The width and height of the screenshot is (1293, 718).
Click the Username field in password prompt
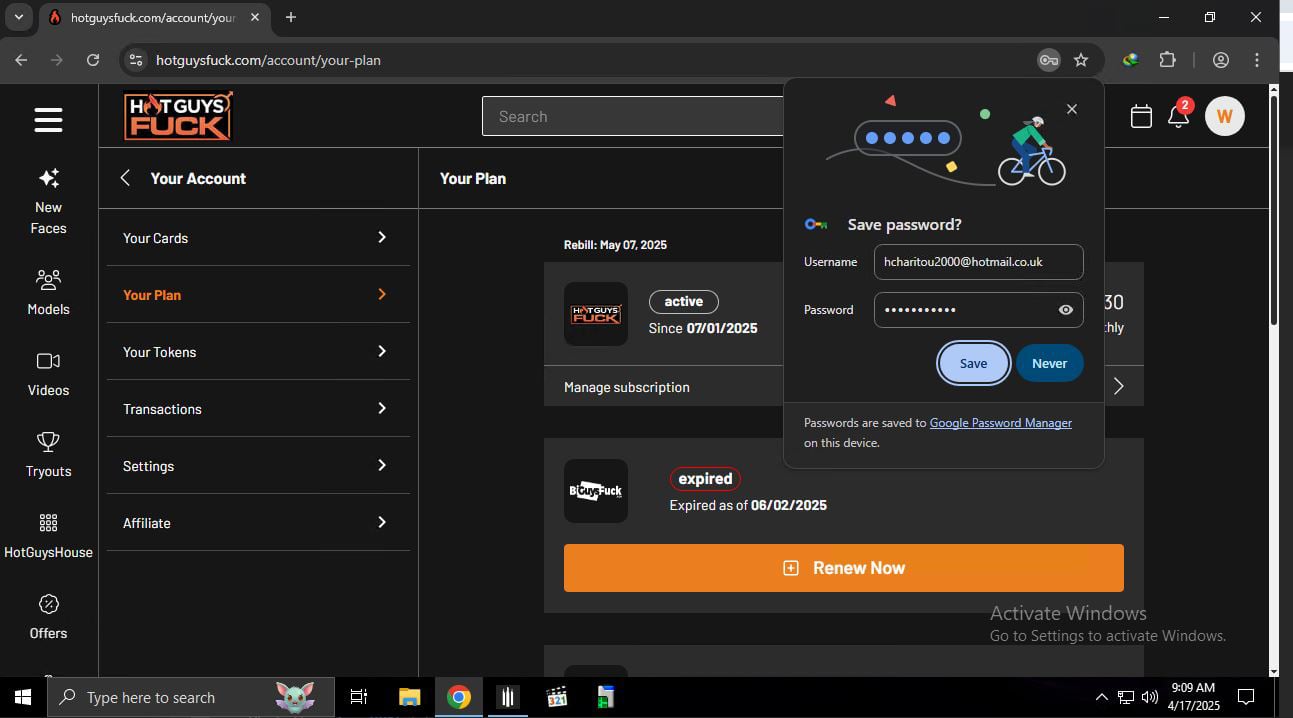point(978,262)
